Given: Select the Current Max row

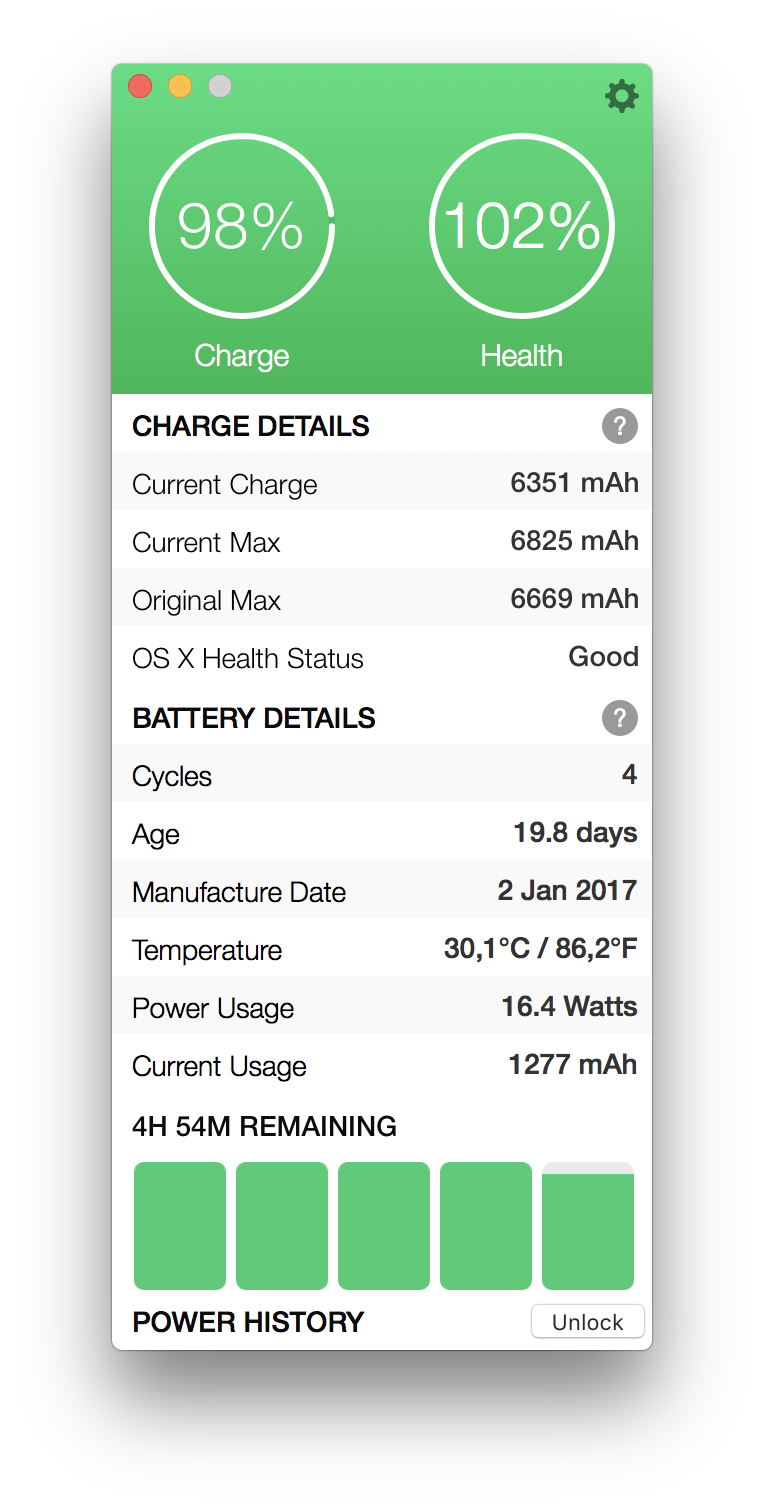Looking at the screenshot, I should click(x=382, y=542).
